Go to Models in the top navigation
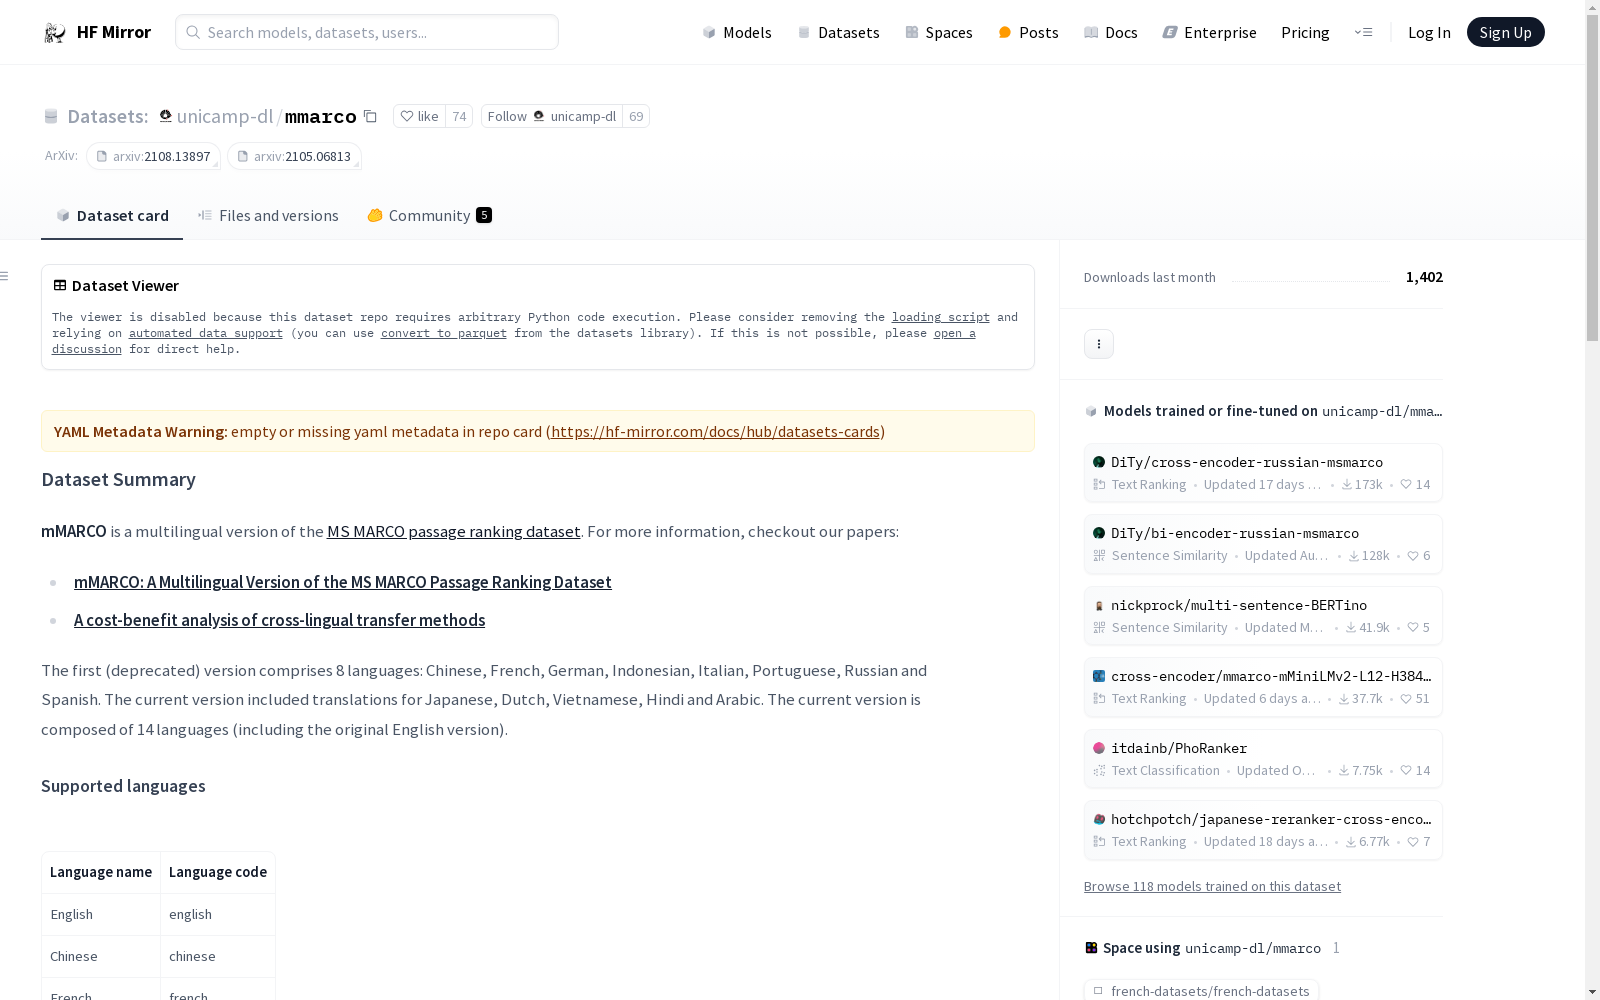 pyautogui.click(x=737, y=32)
